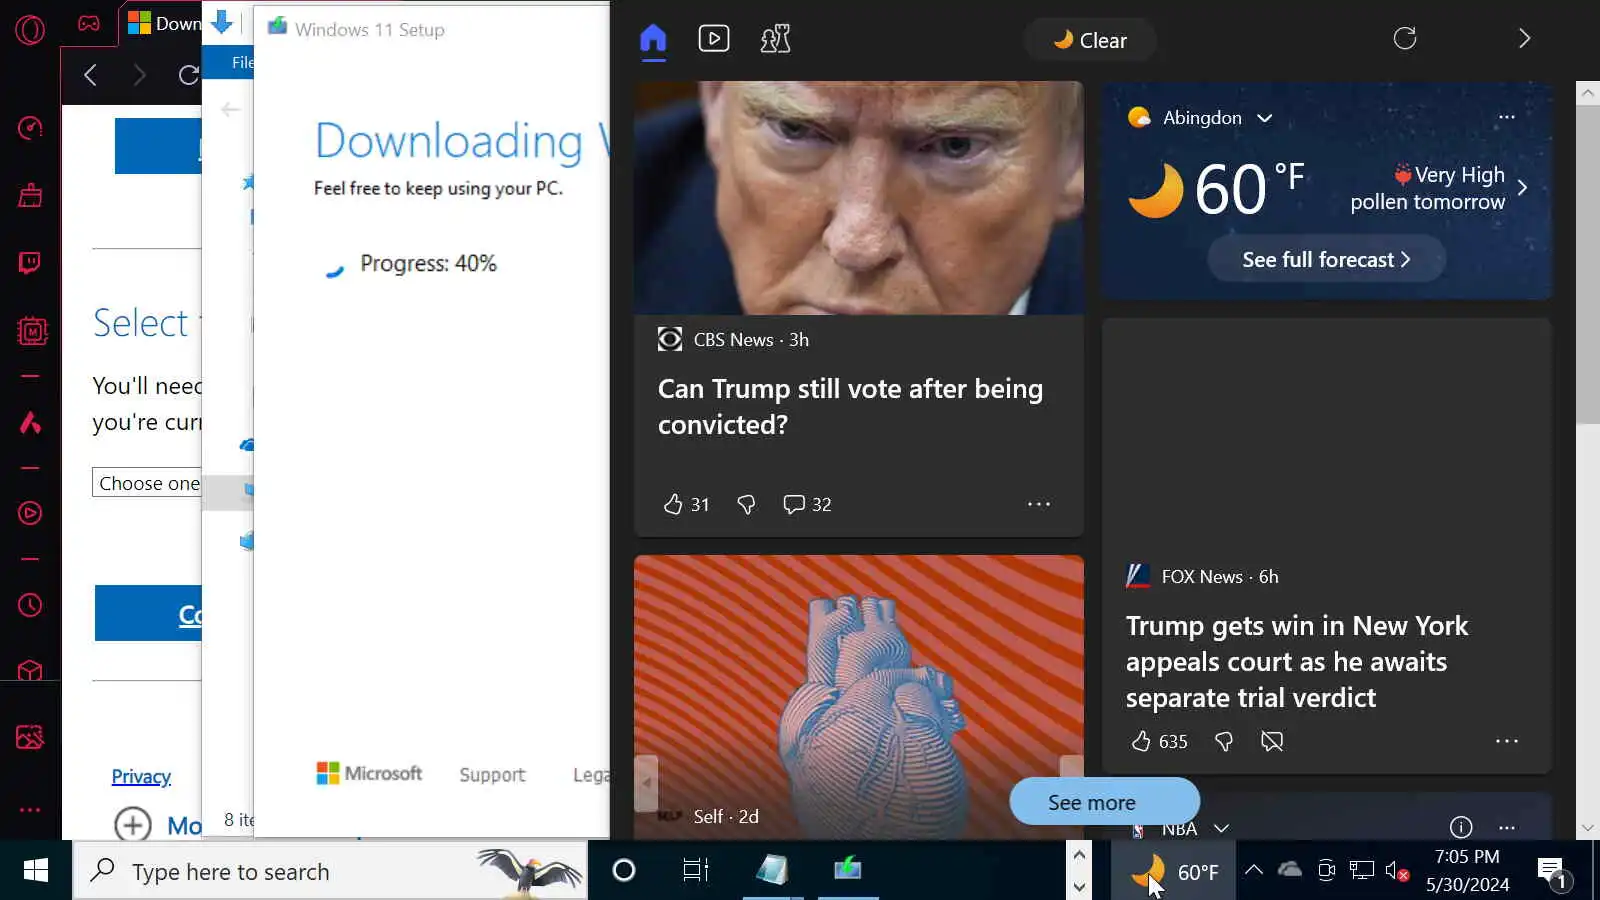Open more options for CBS News card
Viewport: 1600px width, 900px height.
click(x=1039, y=504)
